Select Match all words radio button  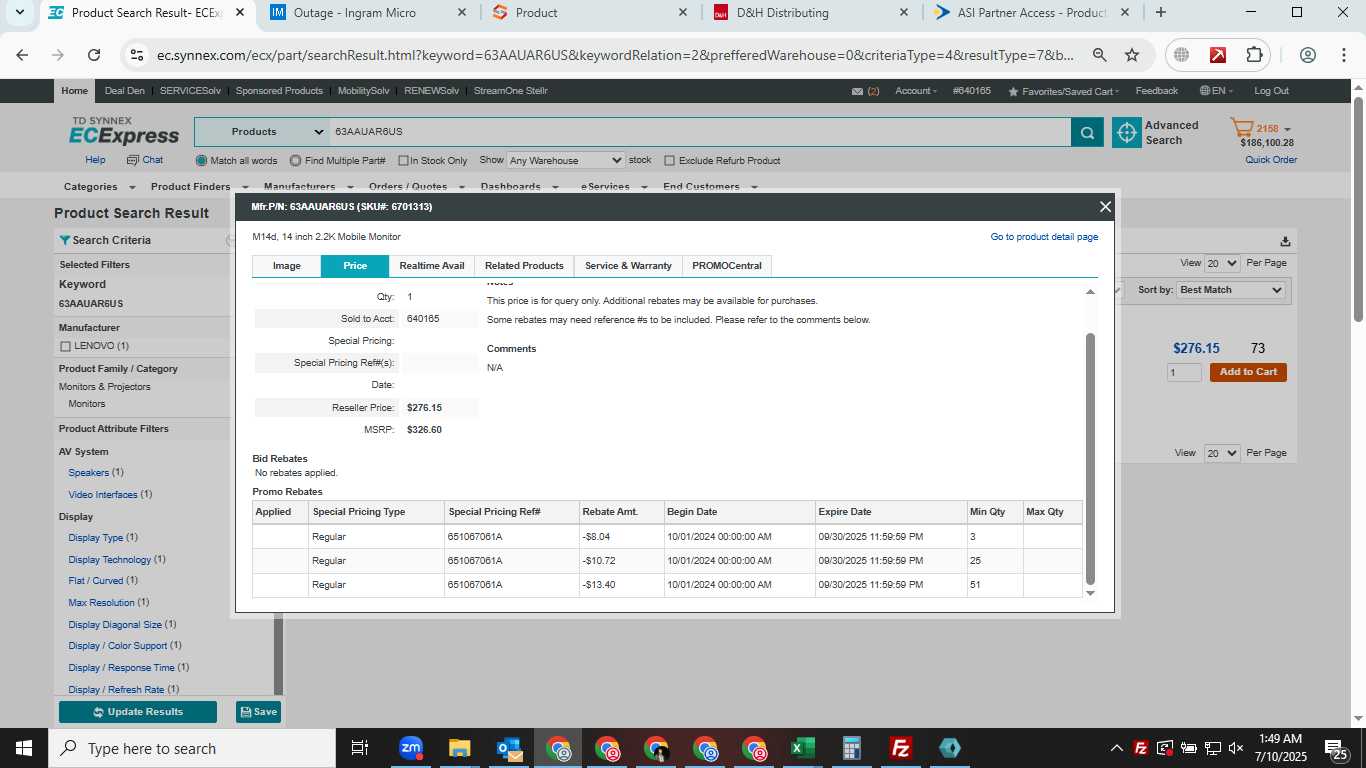[202, 160]
